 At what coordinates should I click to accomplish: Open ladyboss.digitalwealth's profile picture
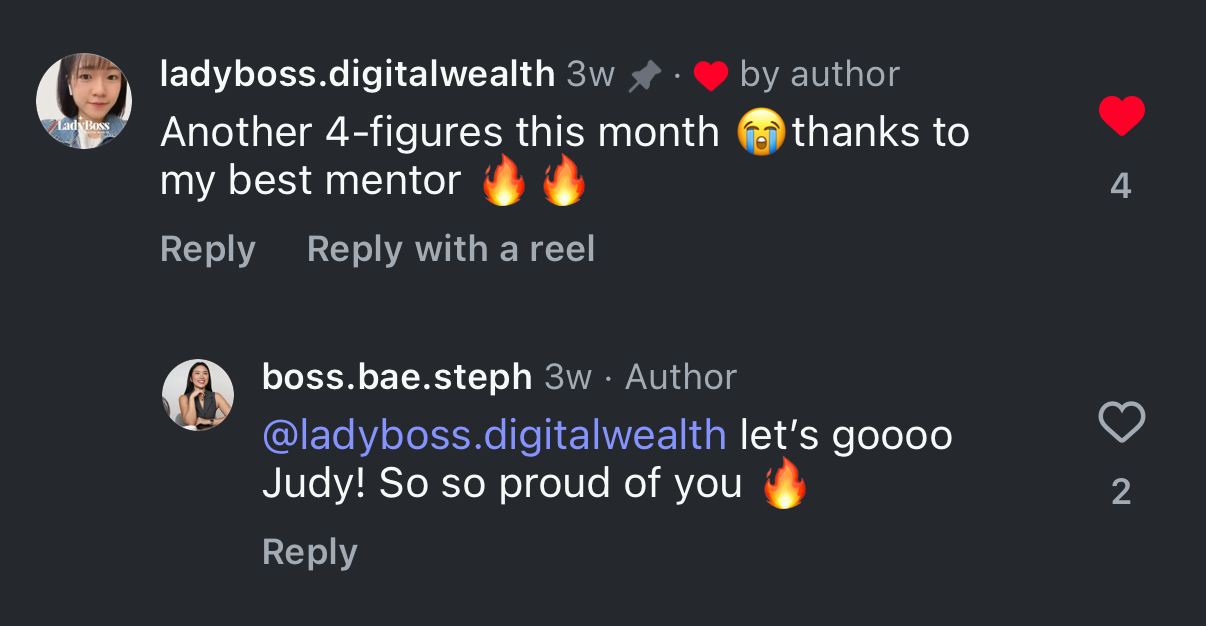pyautogui.click(x=84, y=101)
